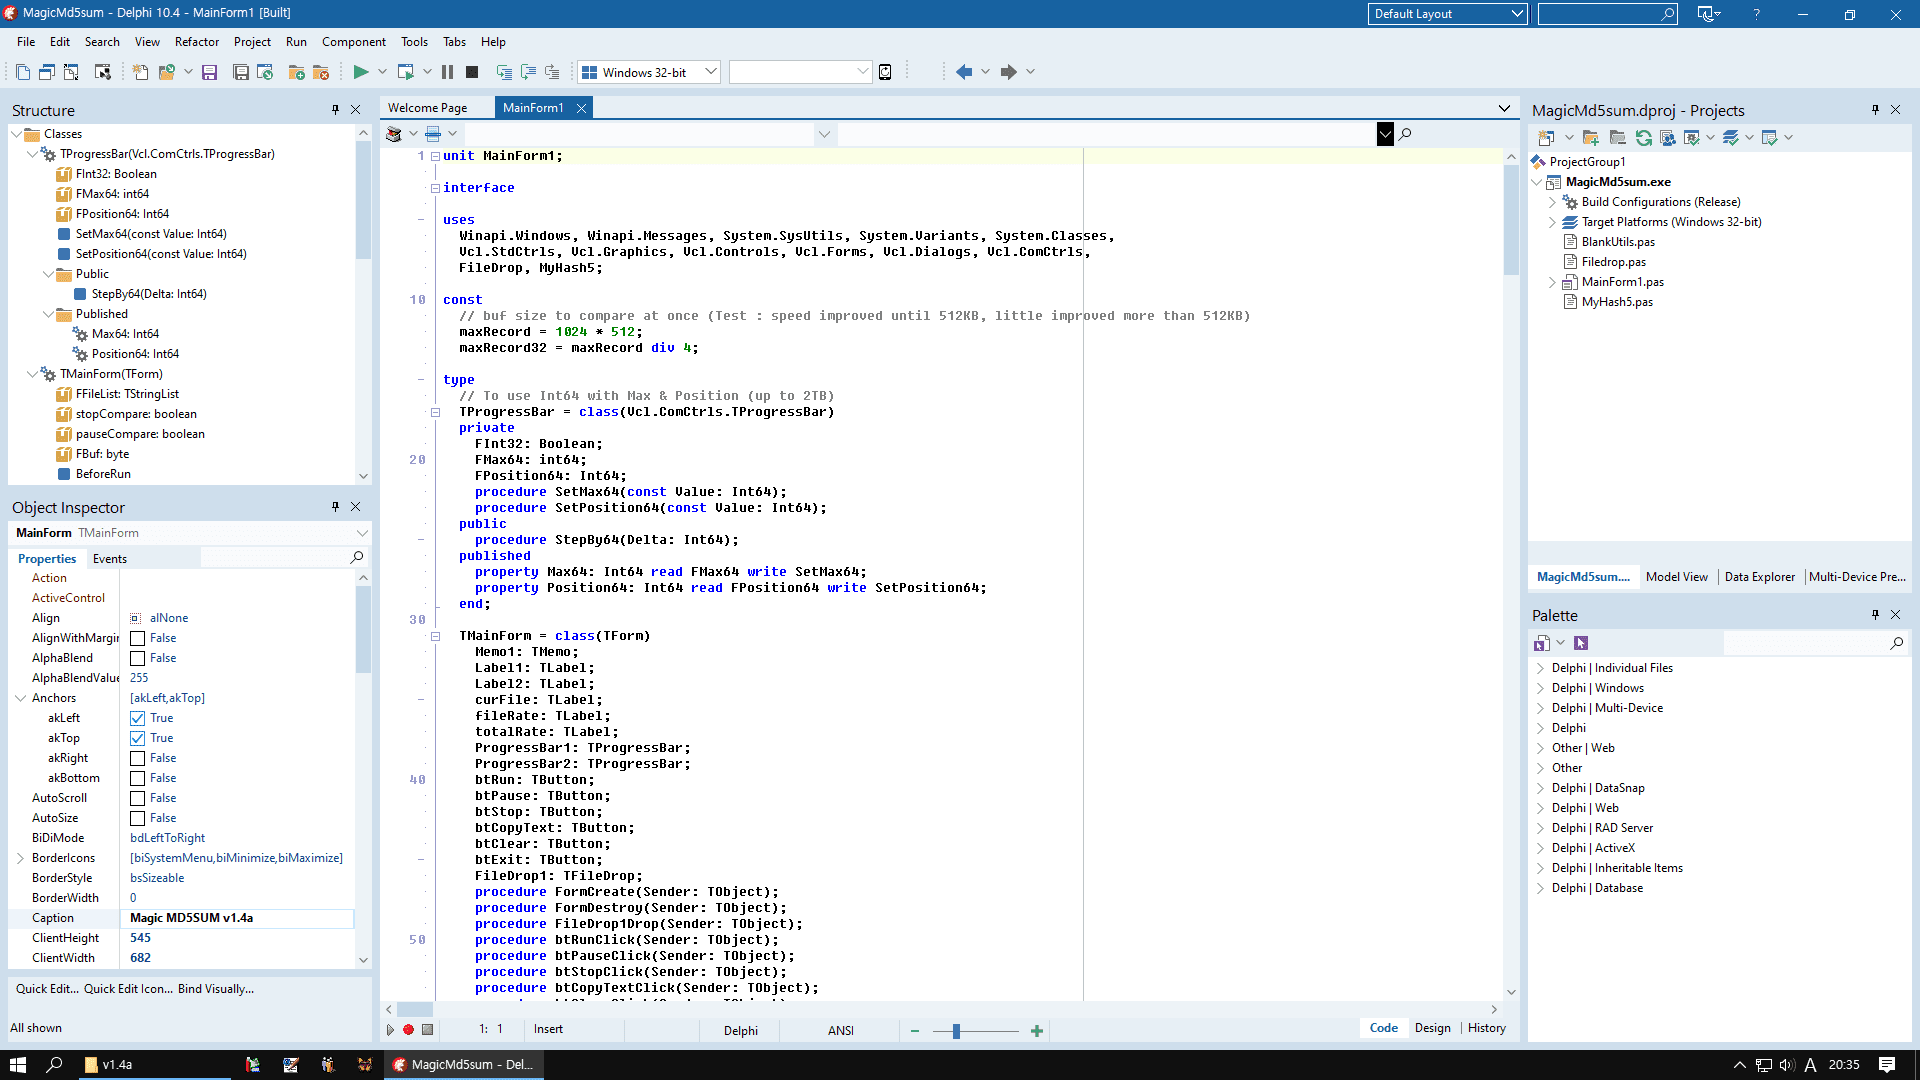
Task: Click Refresh icon in Projects panel
Action: [1643, 138]
